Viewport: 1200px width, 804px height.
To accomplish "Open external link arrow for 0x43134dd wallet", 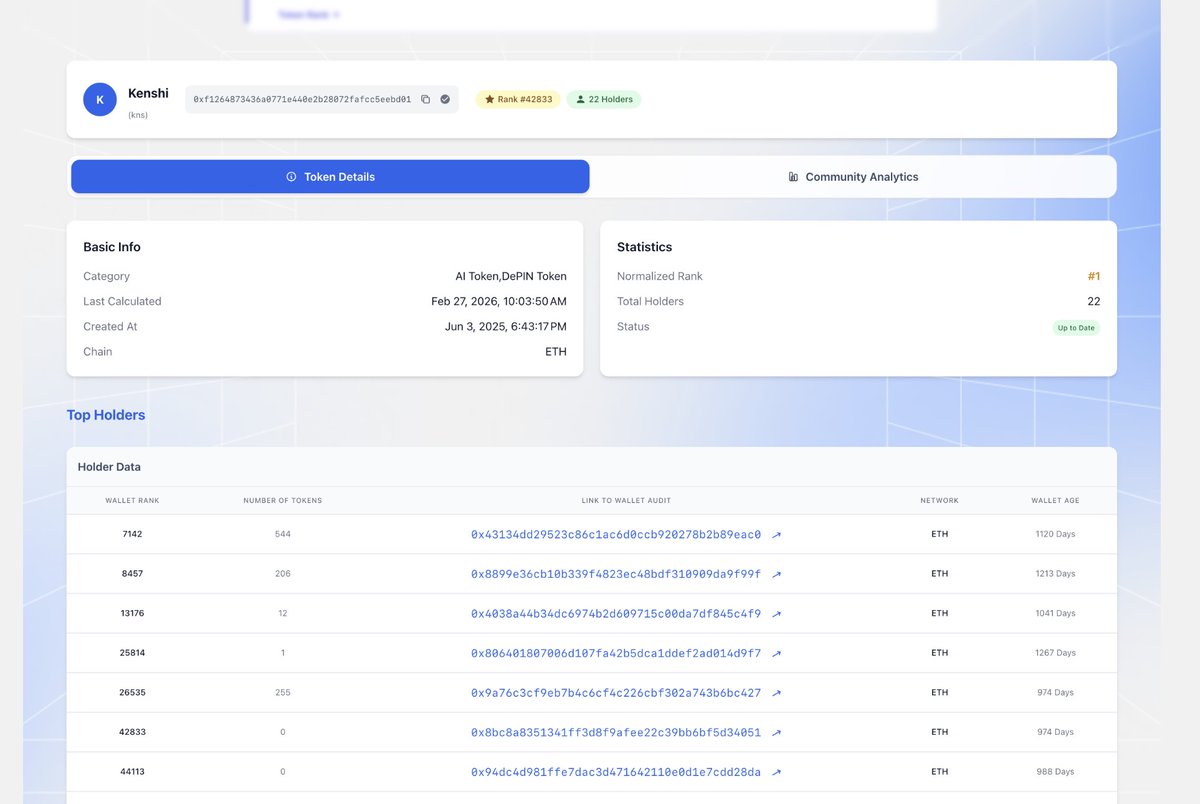I will [777, 535].
